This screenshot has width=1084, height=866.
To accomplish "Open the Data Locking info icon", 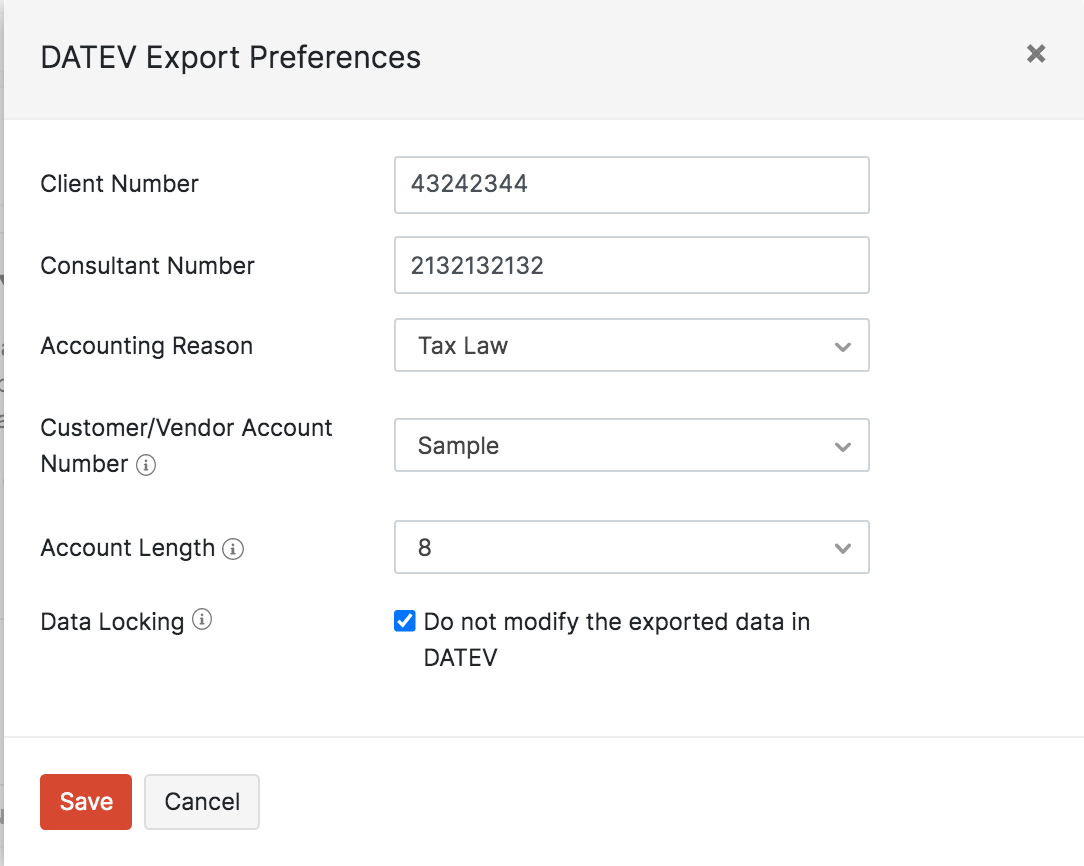I will 202,620.
